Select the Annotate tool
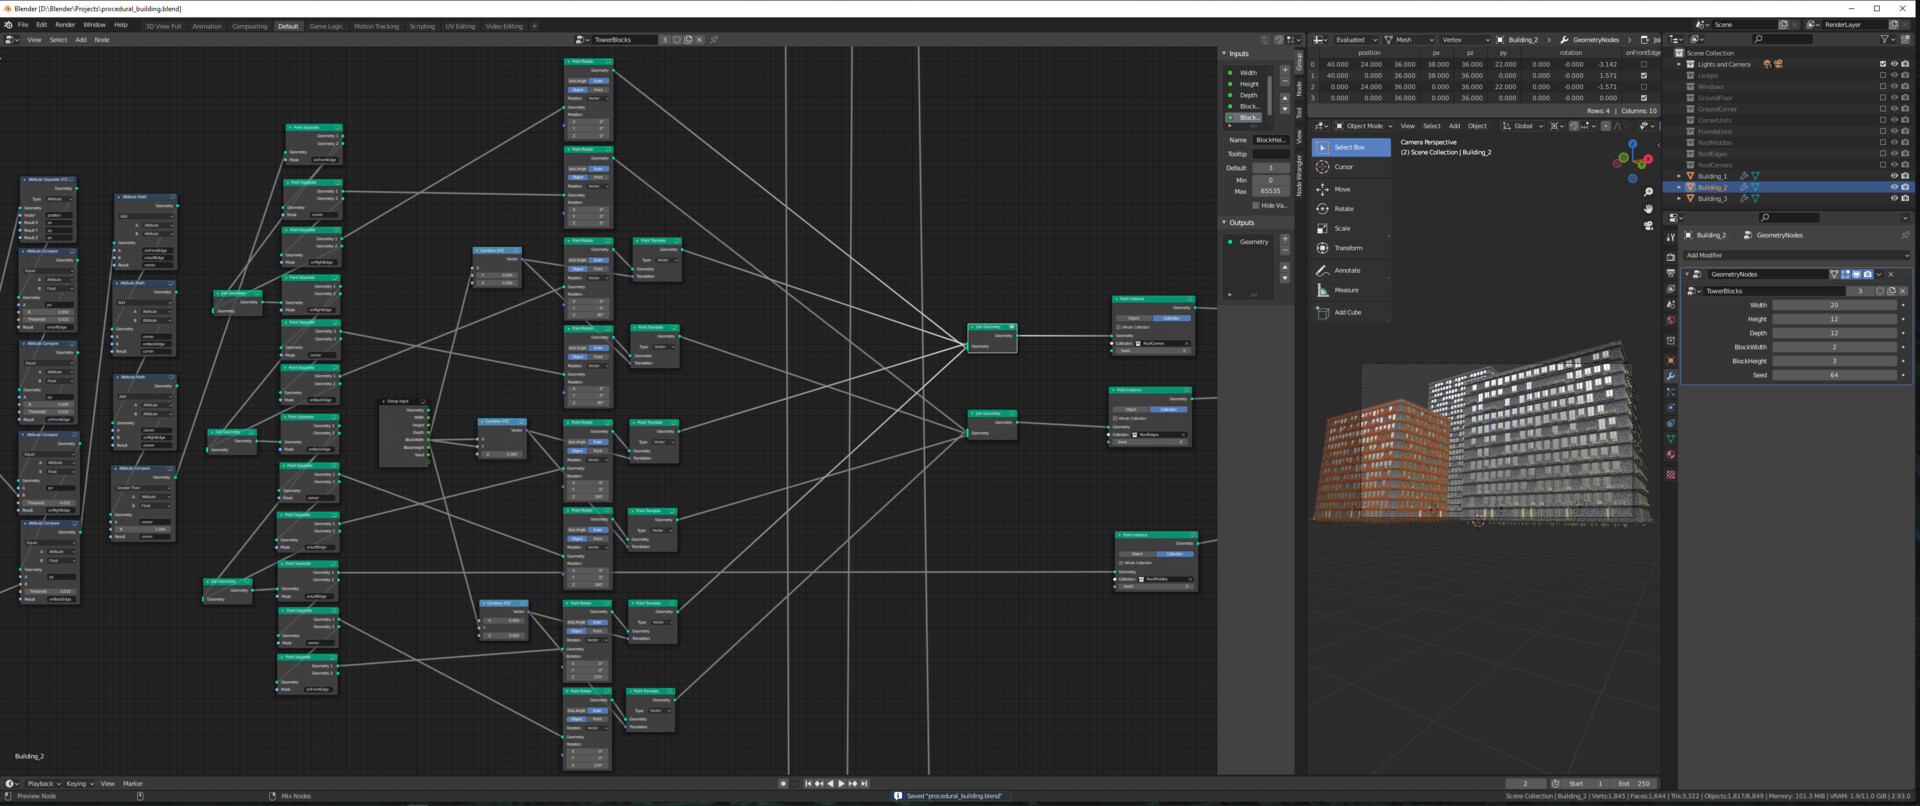The width and height of the screenshot is (1920, 806). tap(1346, 271)
